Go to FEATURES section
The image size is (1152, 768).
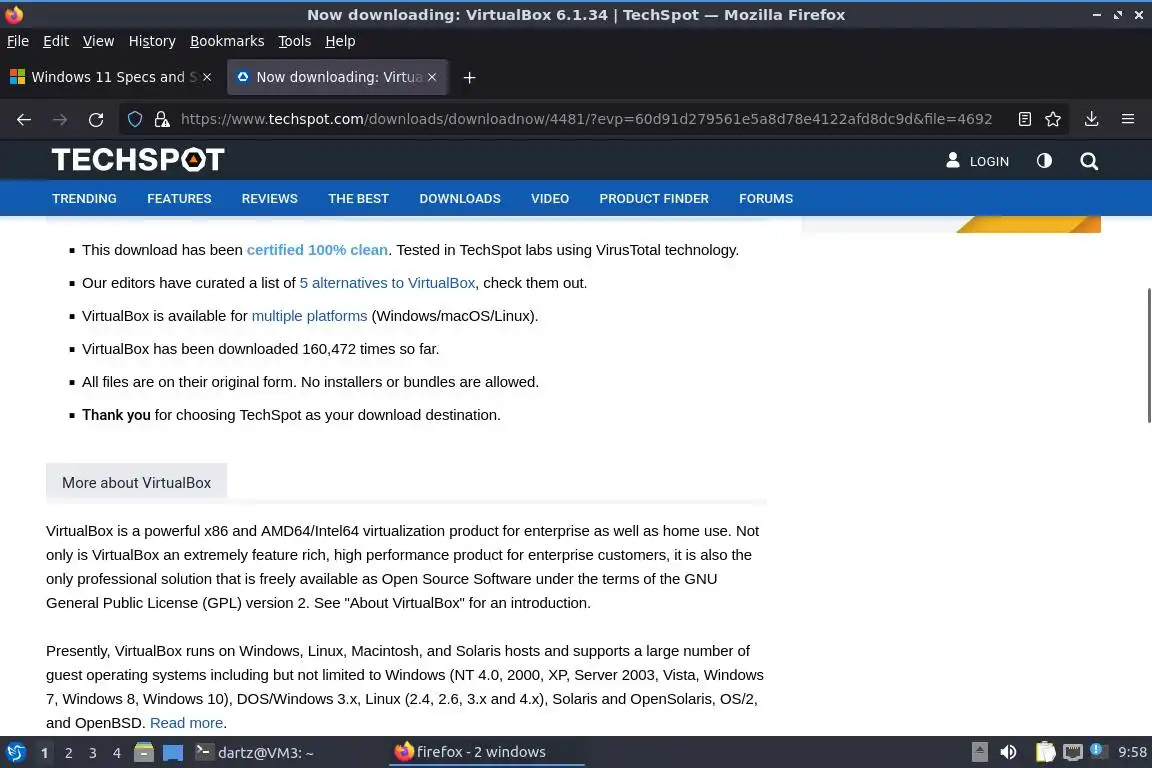click(x=179, y=198)
